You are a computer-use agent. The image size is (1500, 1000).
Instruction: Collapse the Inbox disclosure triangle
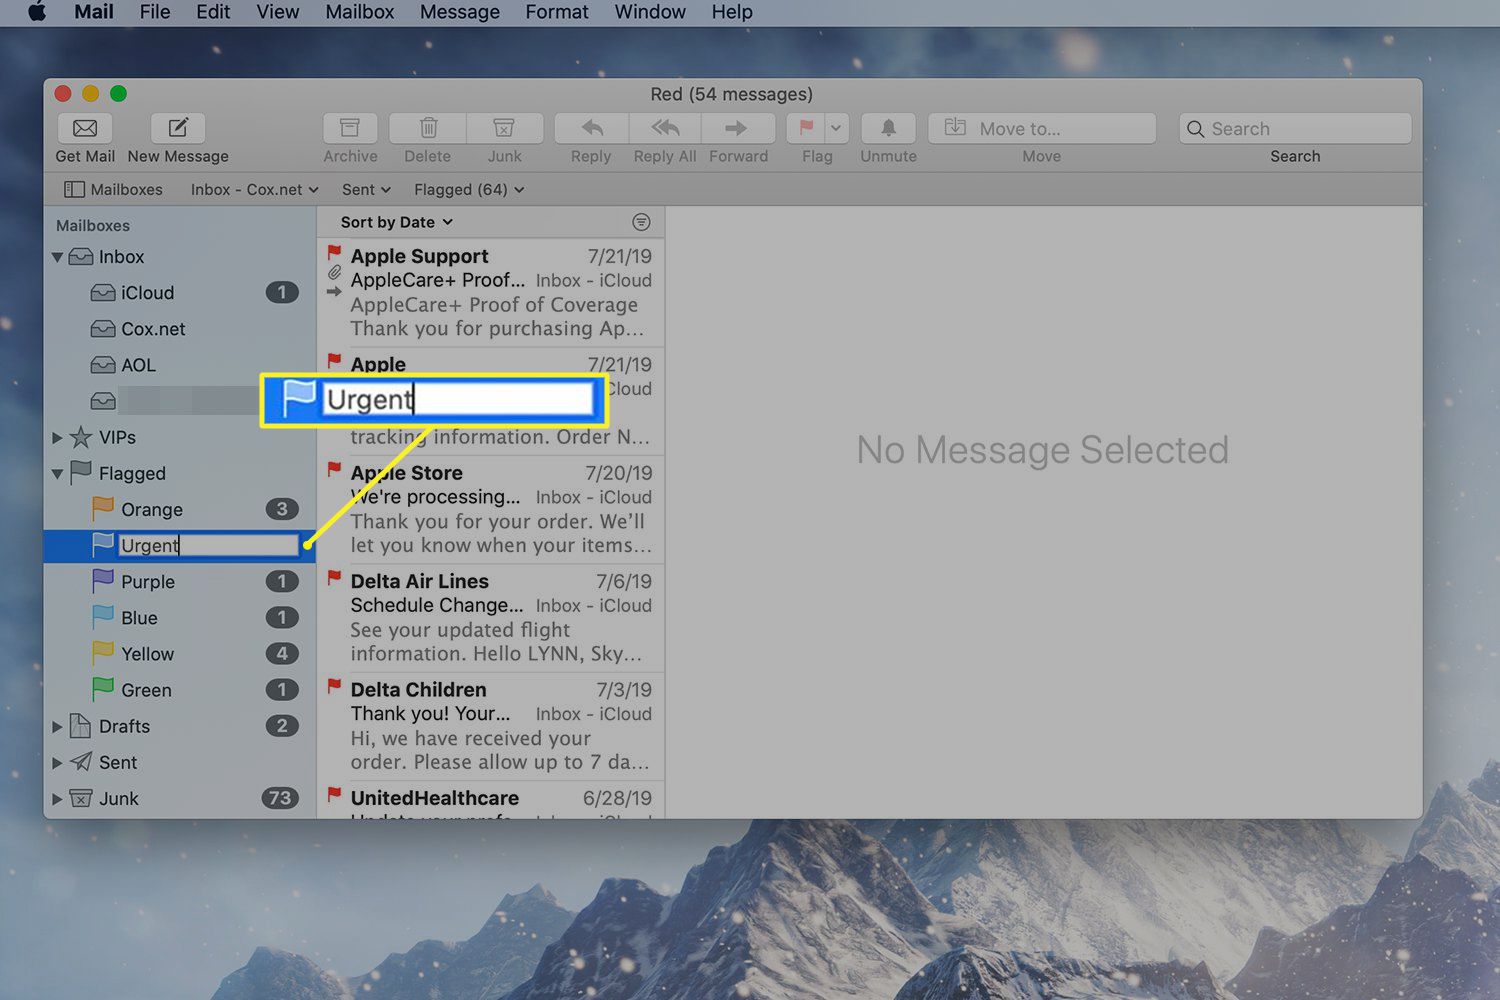pyautogui.click(x=57, y=257)
